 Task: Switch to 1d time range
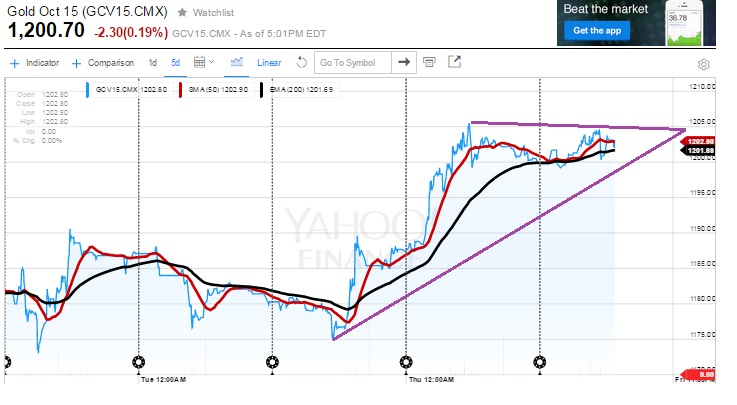(153, 62)
